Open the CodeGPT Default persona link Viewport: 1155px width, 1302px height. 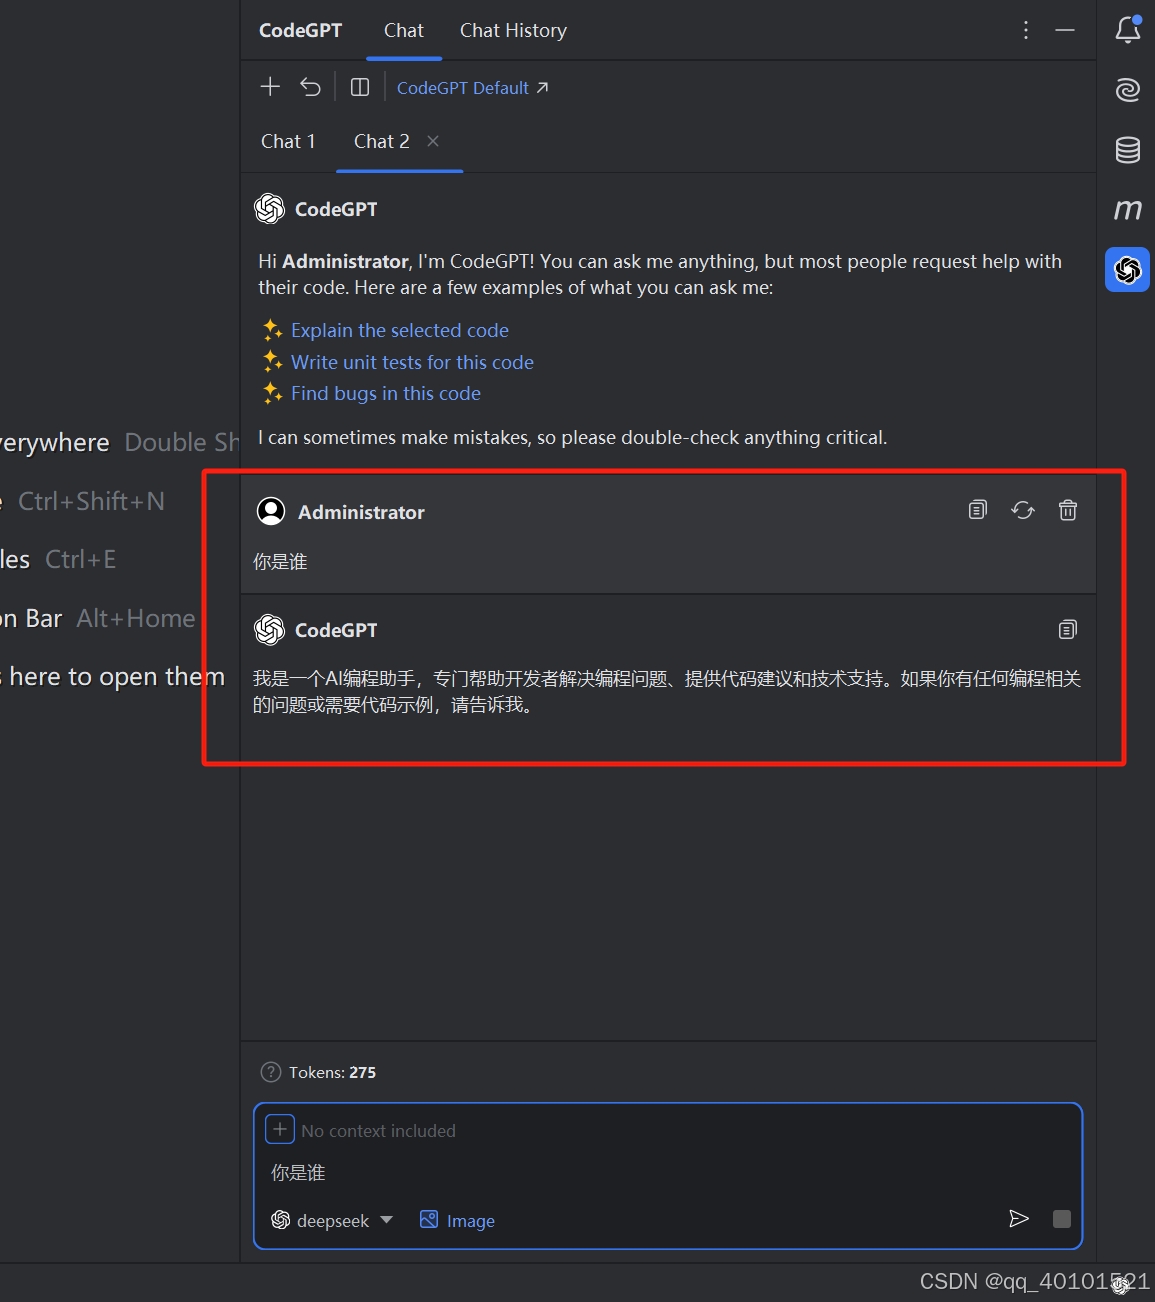tap(472, 88)
